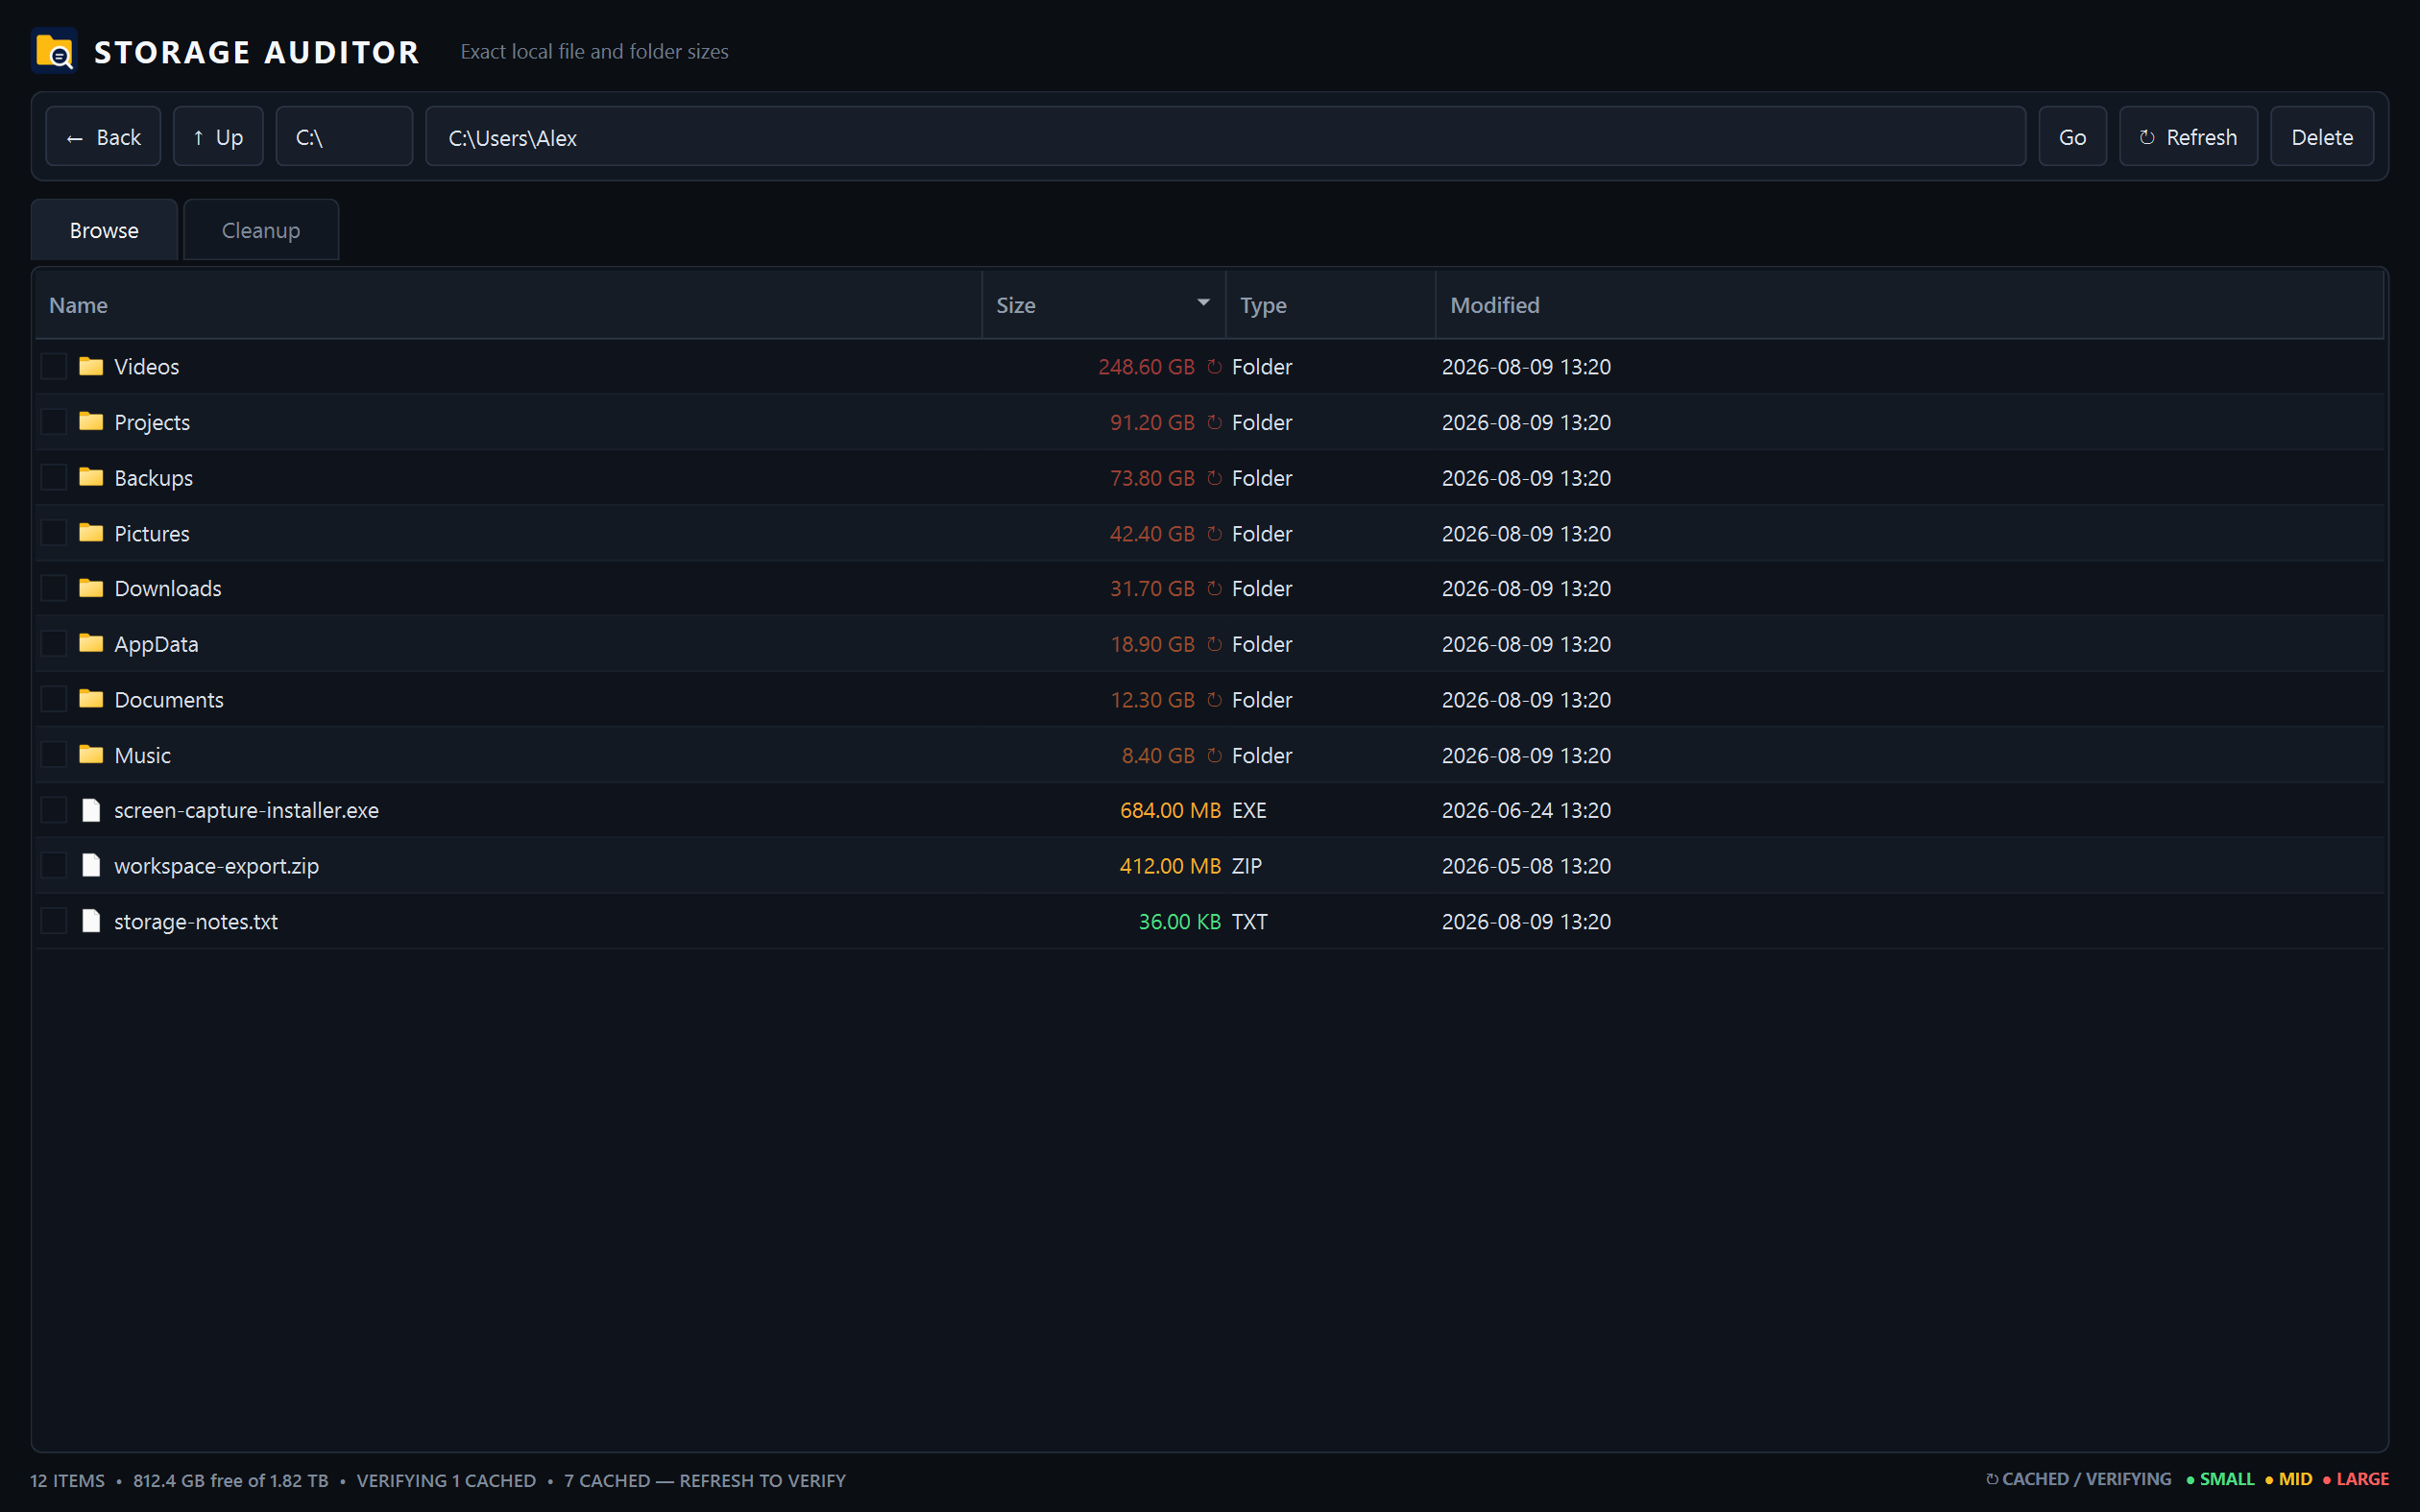Screen dimensions: 2420x1512
Task: Click the file icon of screen-capture-installer.exe
Action: (91, 810)
